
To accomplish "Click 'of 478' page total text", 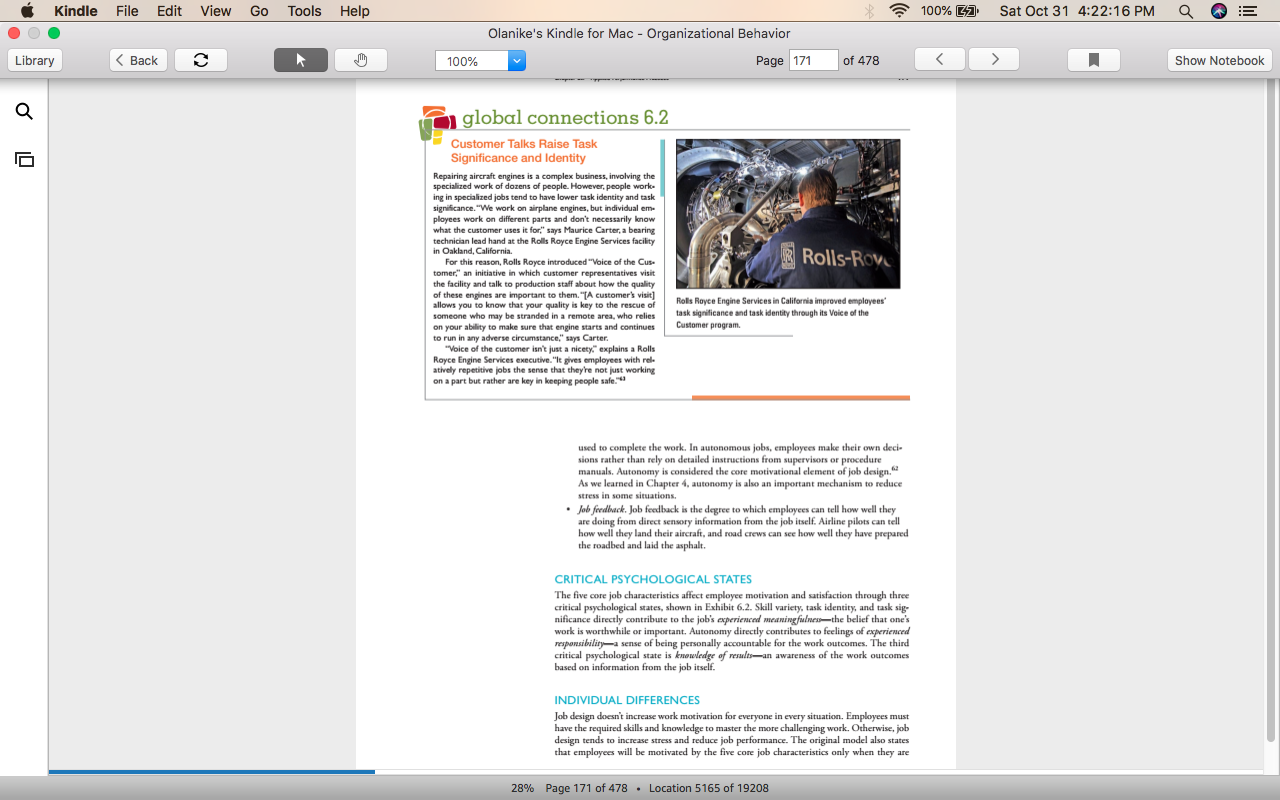I will 861,60.
